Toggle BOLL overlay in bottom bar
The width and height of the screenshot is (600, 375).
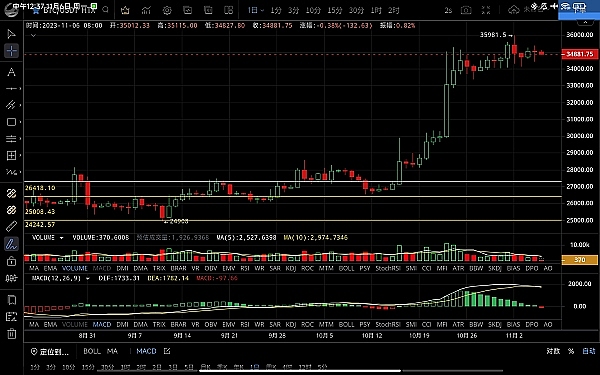pyautogui.click(x=92, y=351)
